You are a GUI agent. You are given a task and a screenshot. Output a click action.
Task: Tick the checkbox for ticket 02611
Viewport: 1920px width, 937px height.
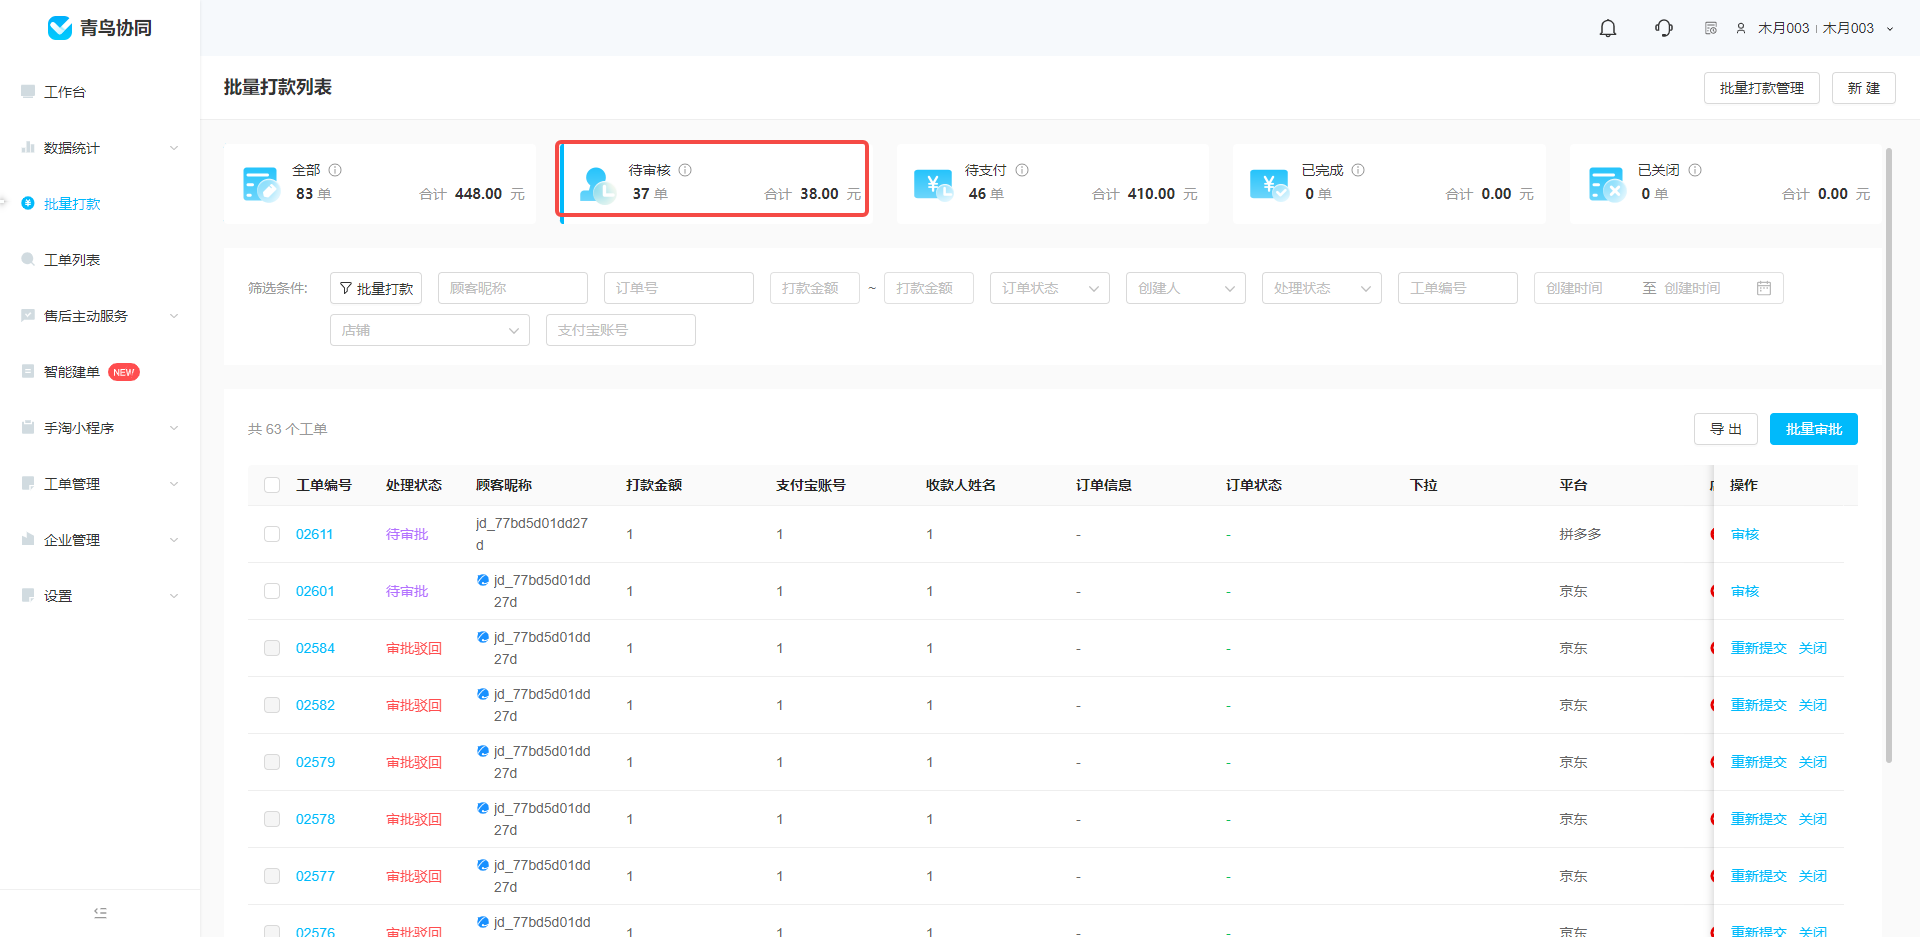pos(272,534)
